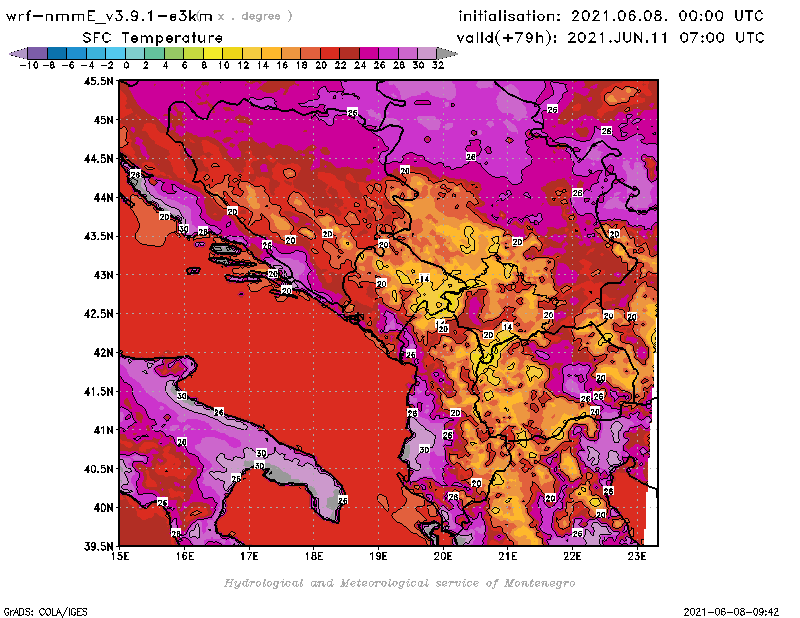Click the 45.5N latitude axis label

click(x=98, y=81)
